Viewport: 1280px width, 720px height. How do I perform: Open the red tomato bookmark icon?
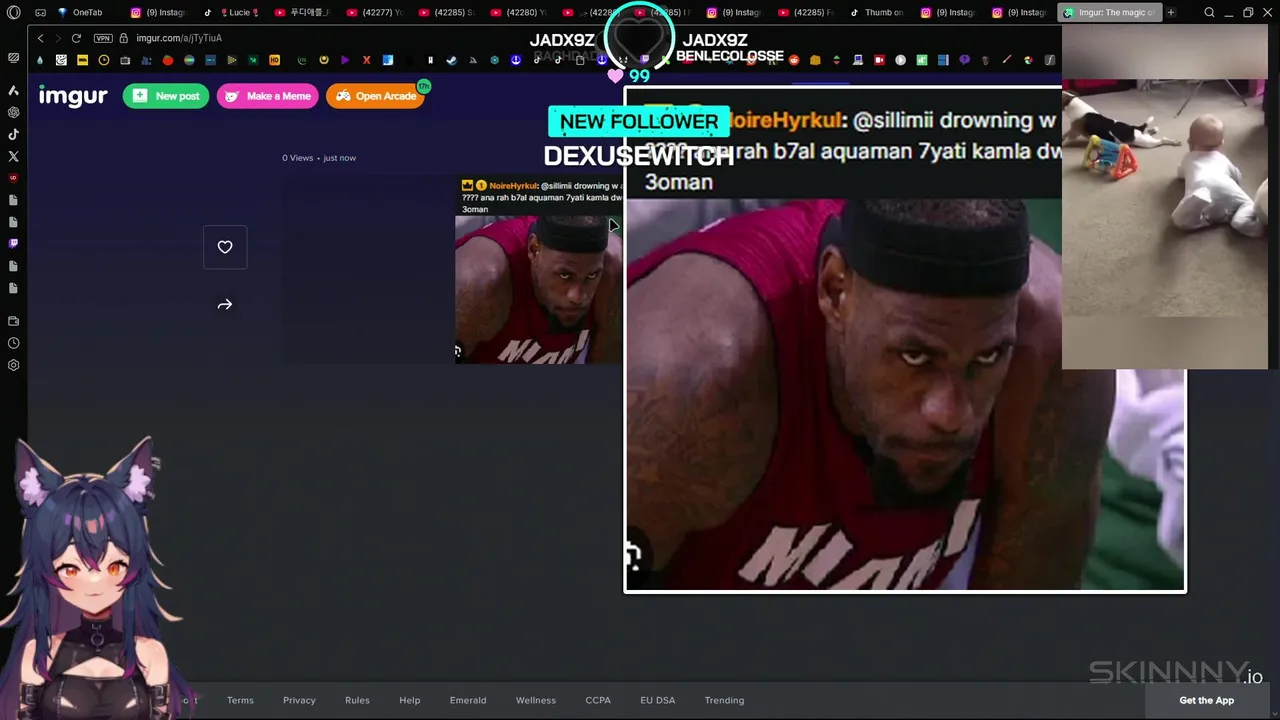tap(167, 60)
